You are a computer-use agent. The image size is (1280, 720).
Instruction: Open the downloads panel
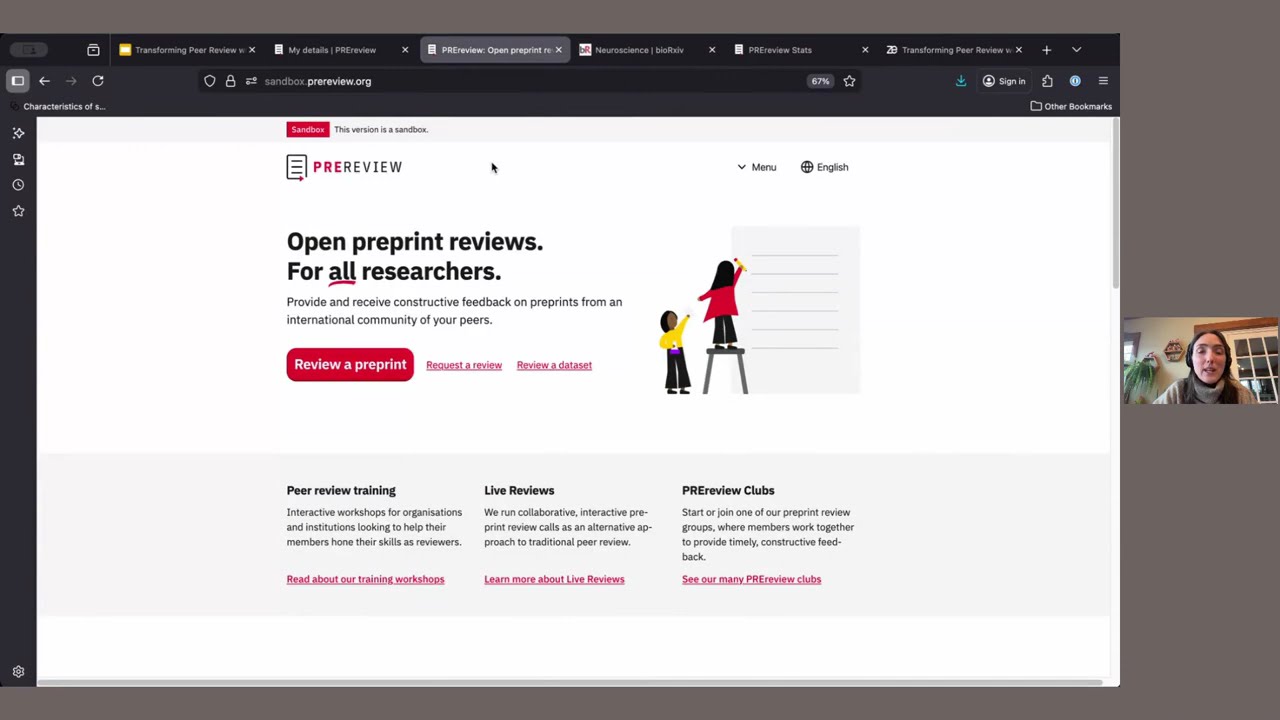(961, 81)
